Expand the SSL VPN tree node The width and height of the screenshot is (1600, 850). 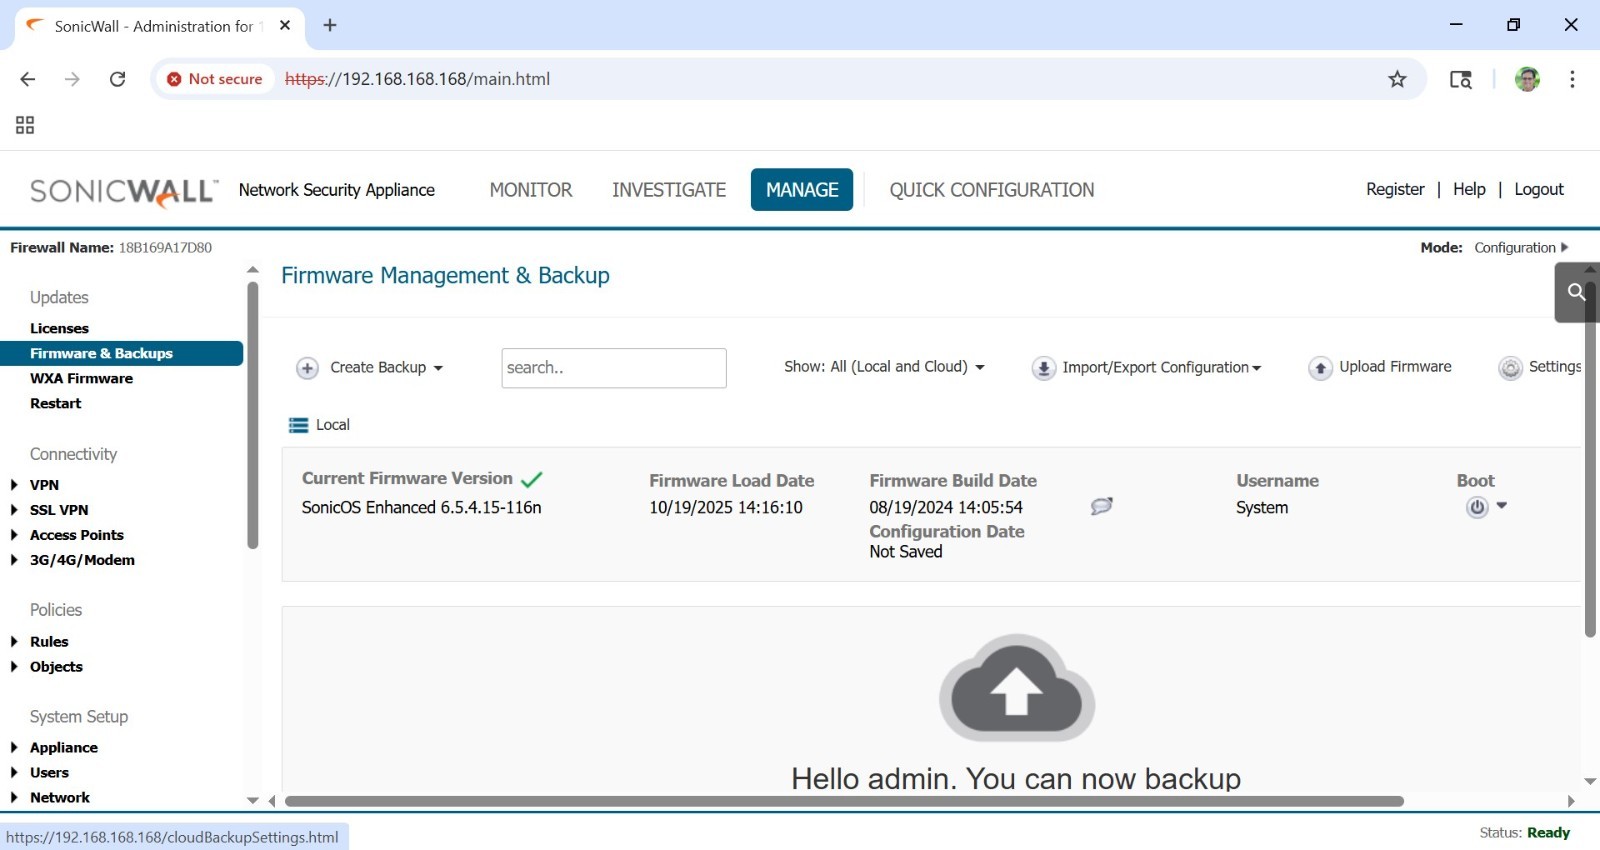tap(14, 510)
